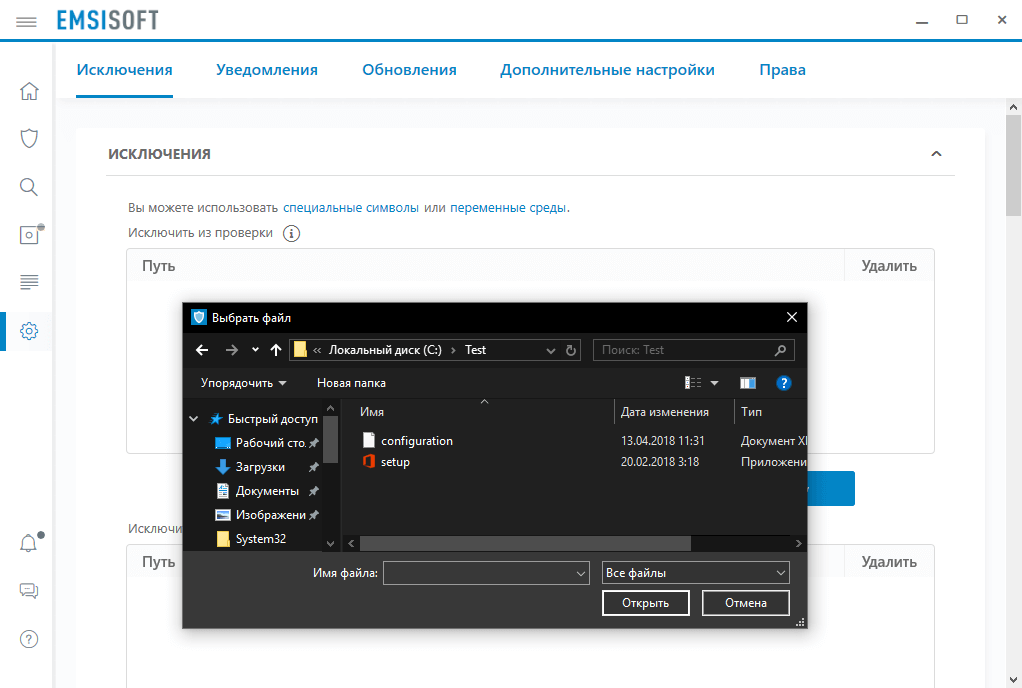The height and width of the screenshot is (688, 1022).
Task: Sort by the Тип column header
Action: click(x=752, y=412)
